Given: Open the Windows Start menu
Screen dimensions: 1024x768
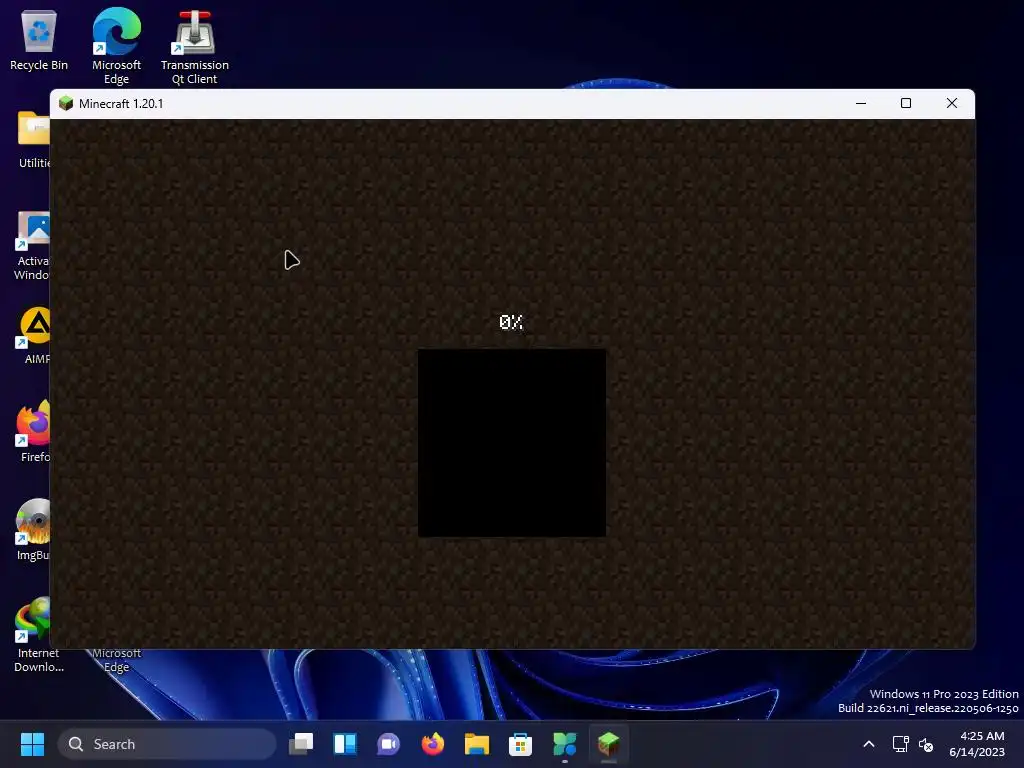Looking at the screenshot, I should 32,744.
